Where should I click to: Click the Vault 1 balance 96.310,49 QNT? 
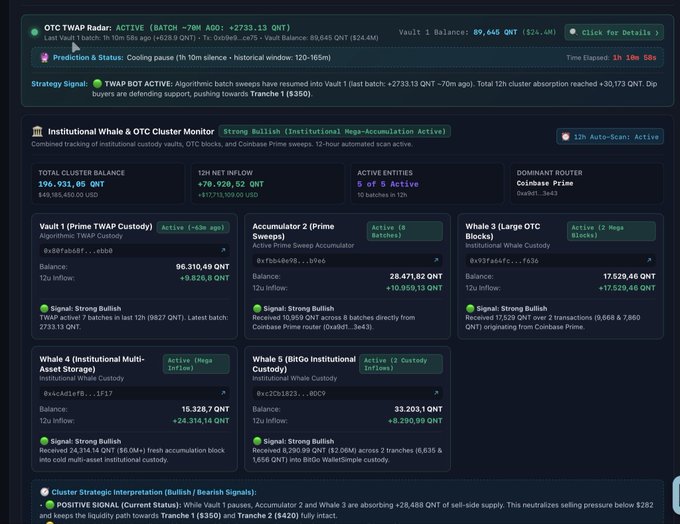click(x=203, y=267)
